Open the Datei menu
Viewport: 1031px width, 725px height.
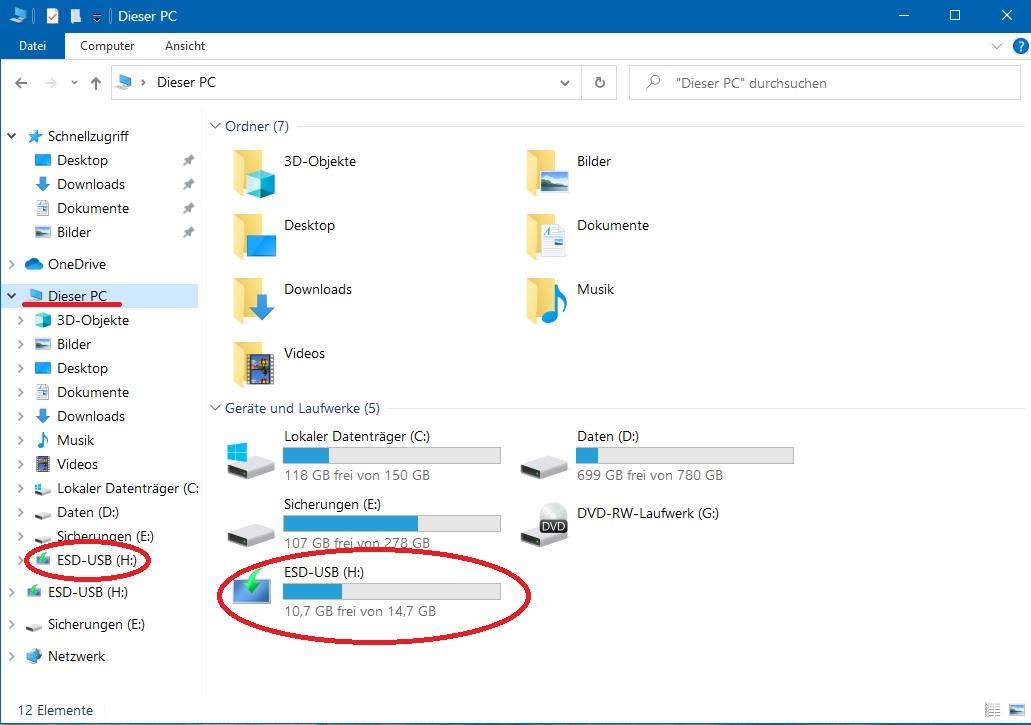pos(32,46)
